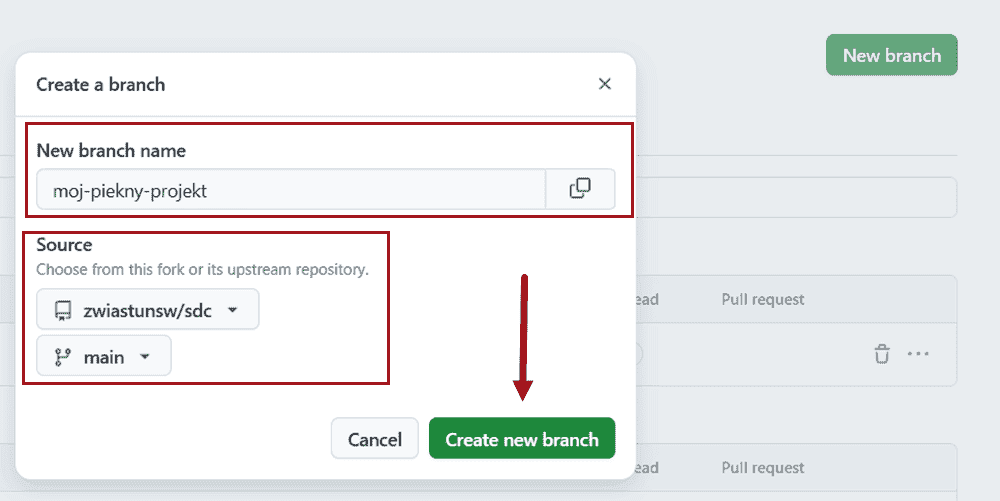
Task: Select the upper Pull request column header
Action: pos(763,299)
